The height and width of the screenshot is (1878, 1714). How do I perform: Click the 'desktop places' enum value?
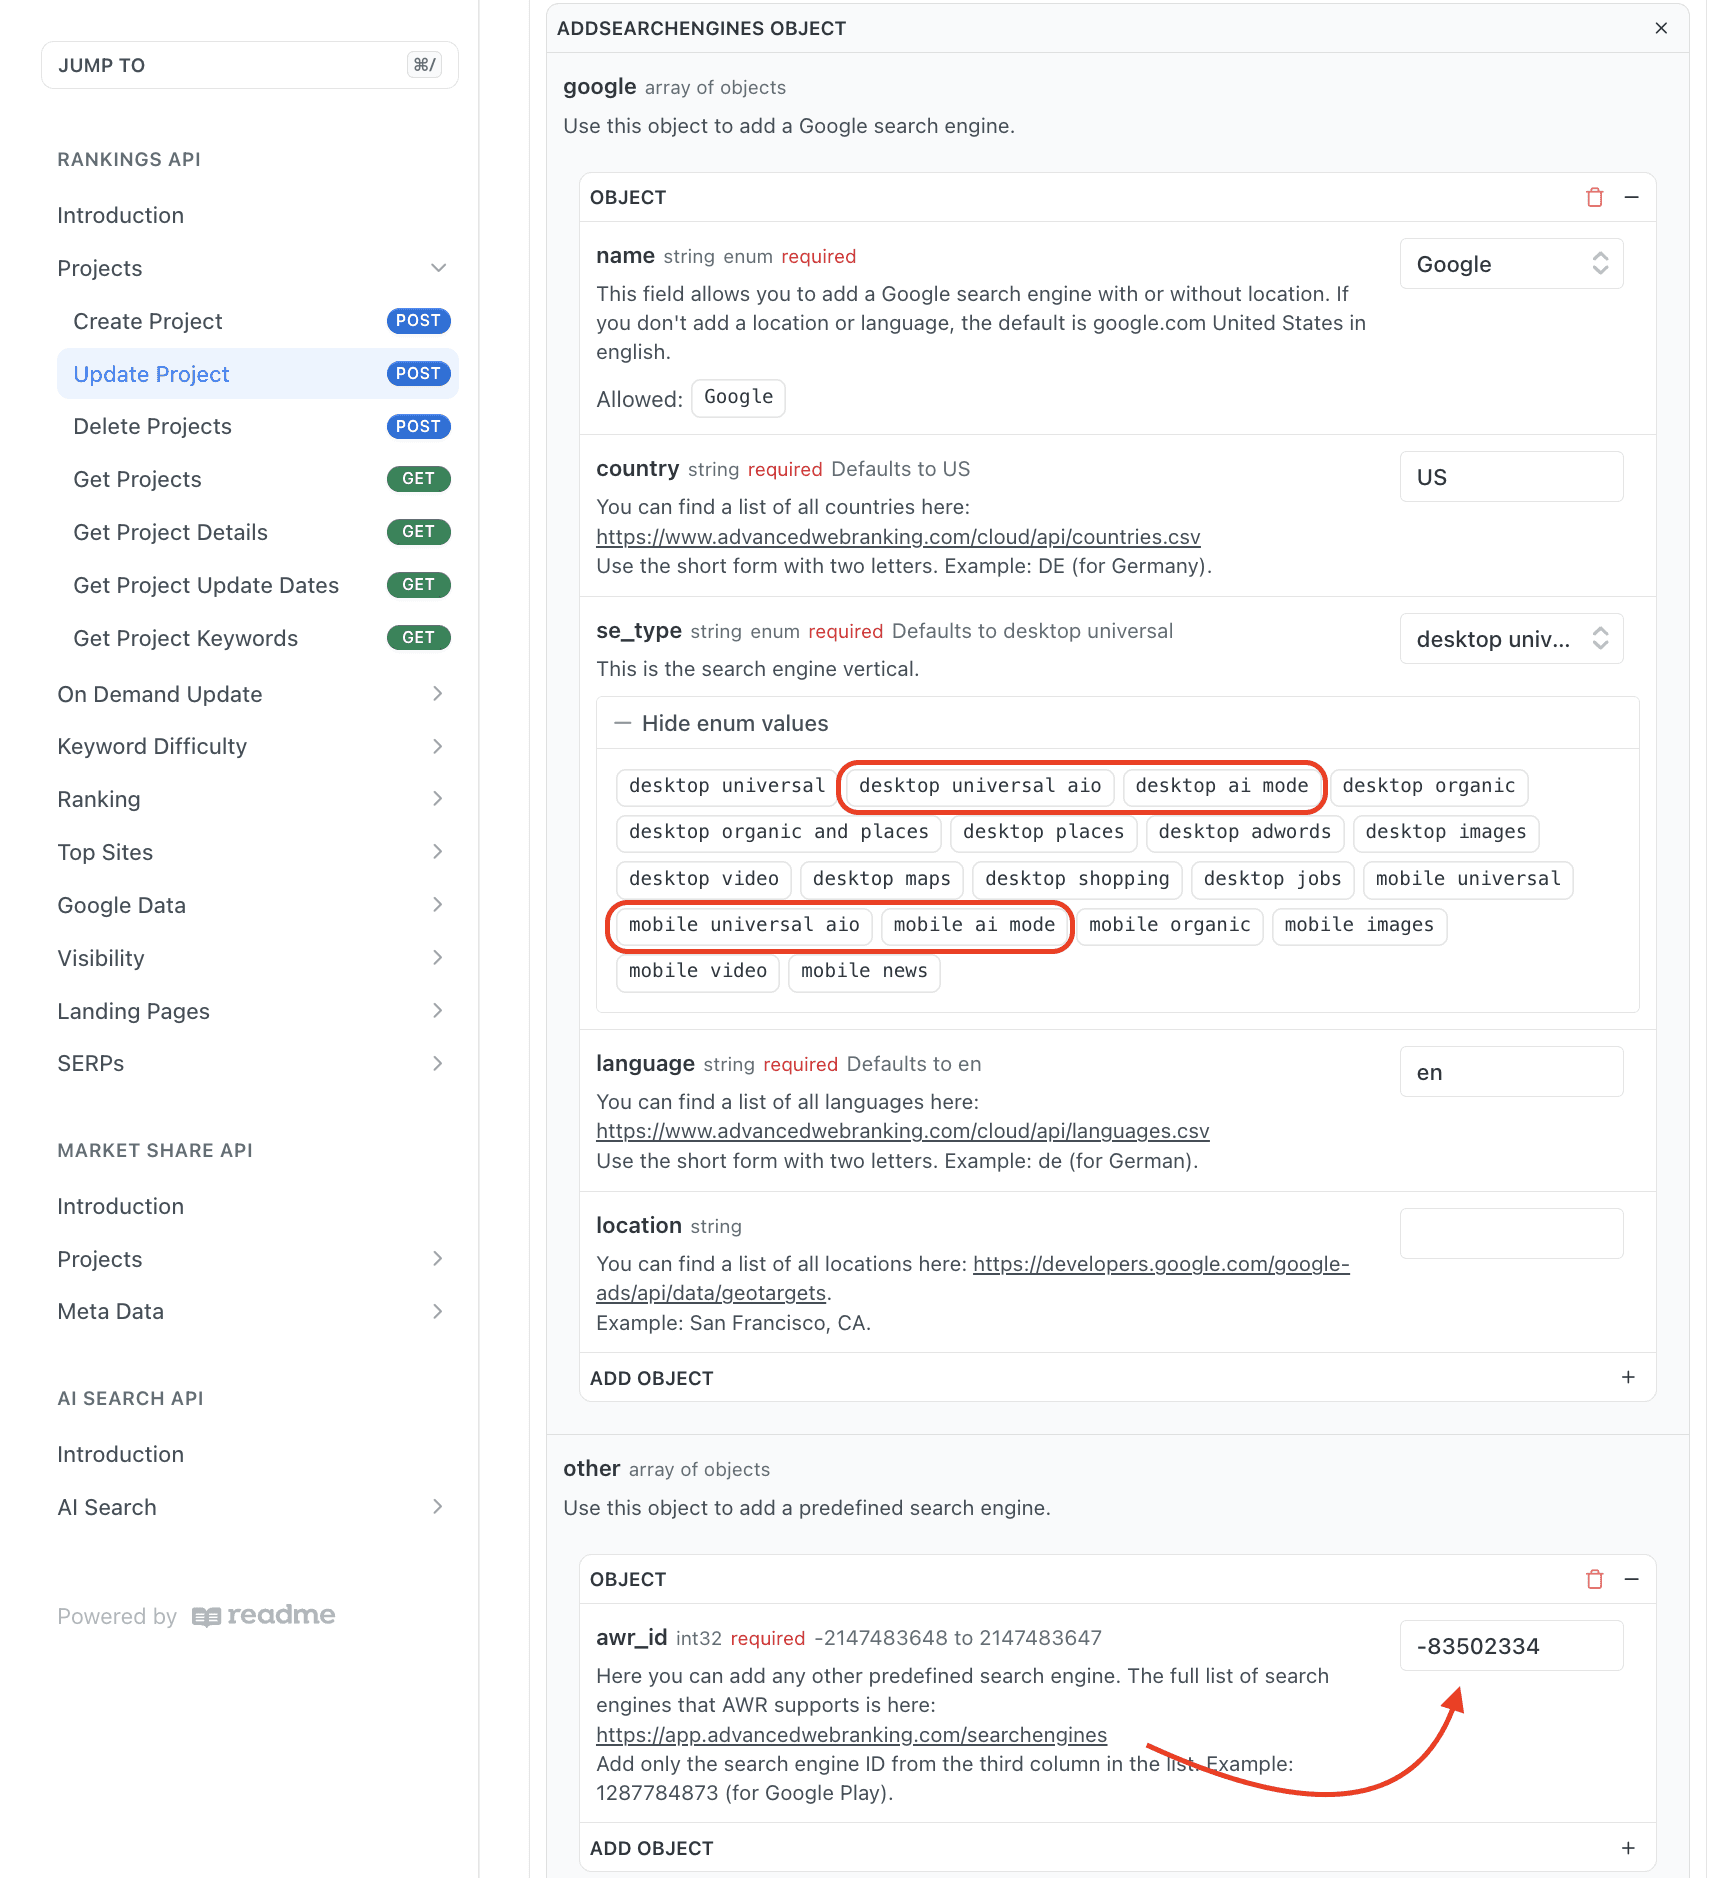1043,832
